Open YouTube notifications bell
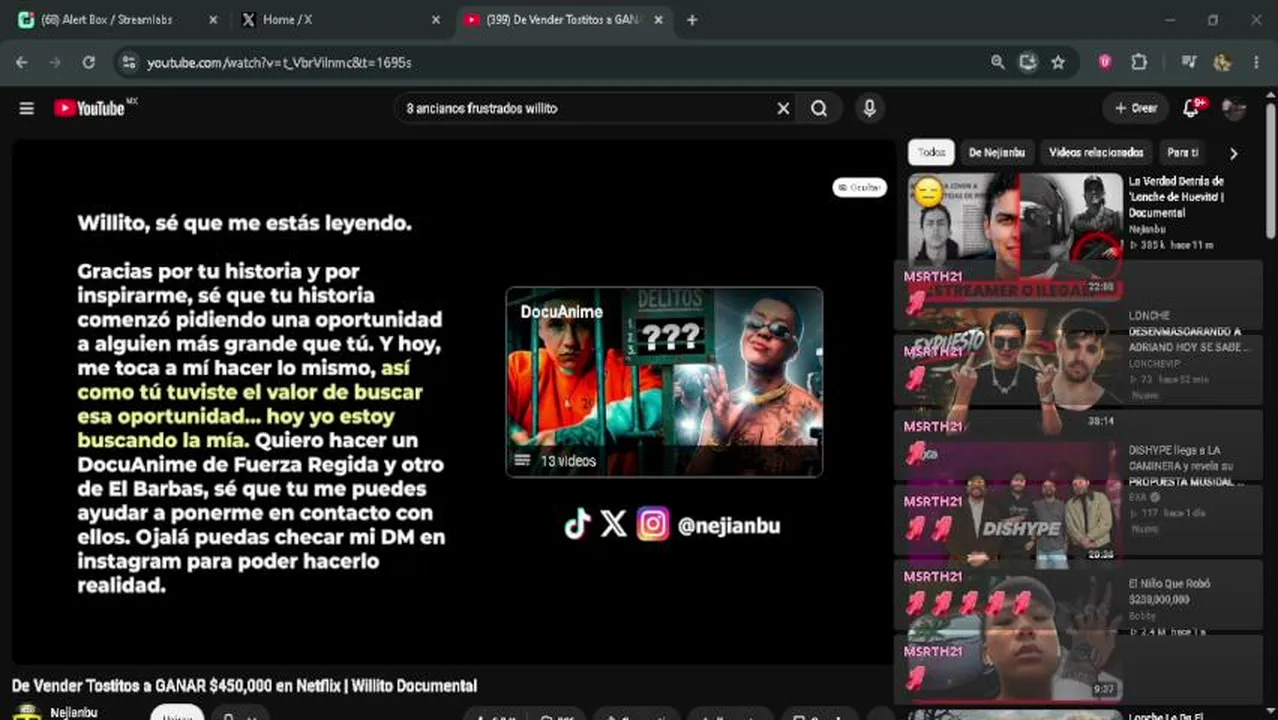This screenshot has height=720, width=1278. click(x=1191, y=108)
